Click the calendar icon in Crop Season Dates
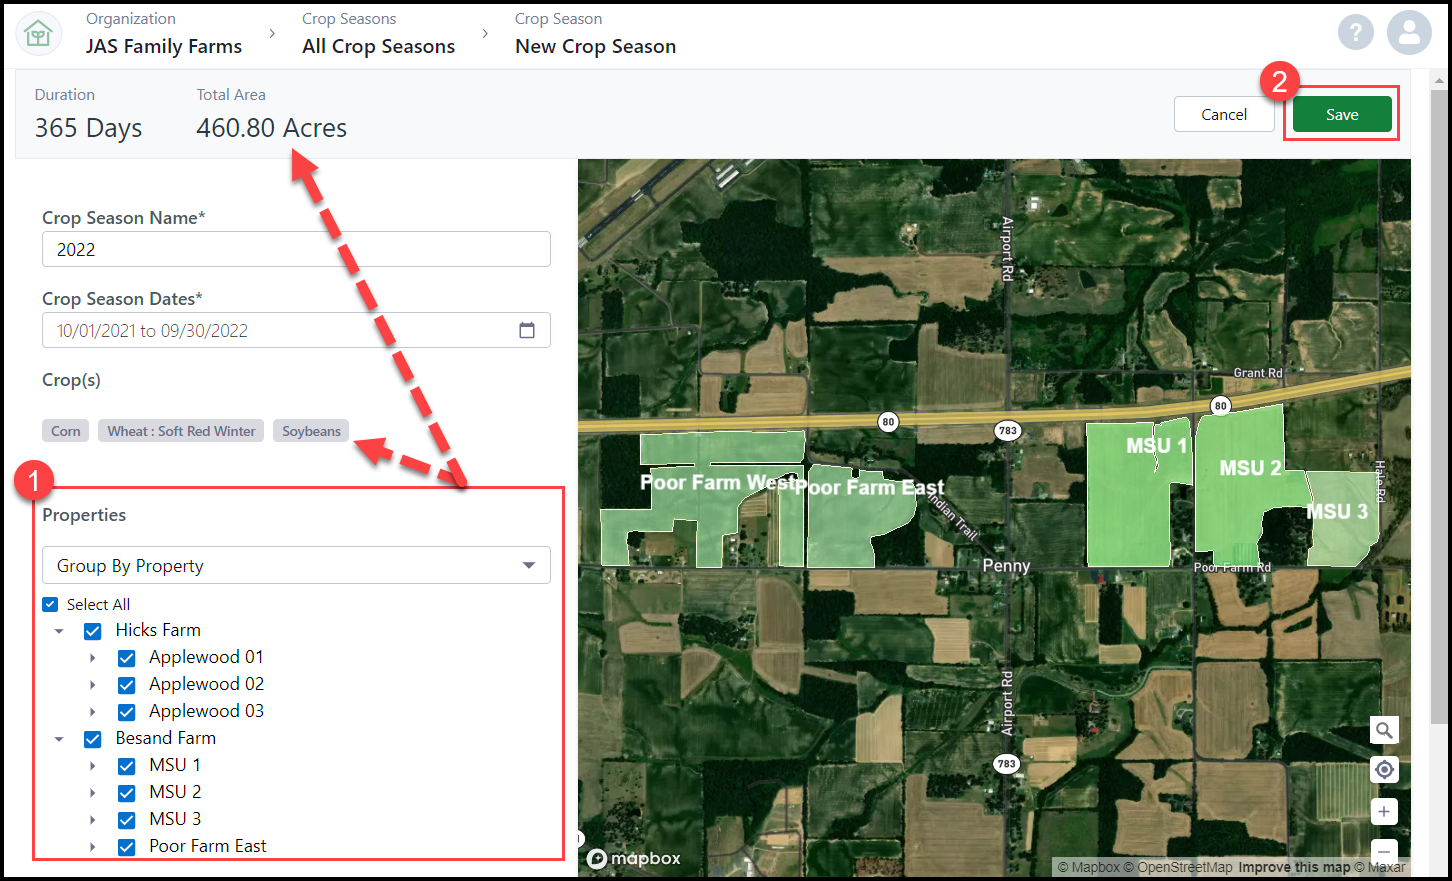This screenshot has height=881, width=1452. (x=527, y=330)
